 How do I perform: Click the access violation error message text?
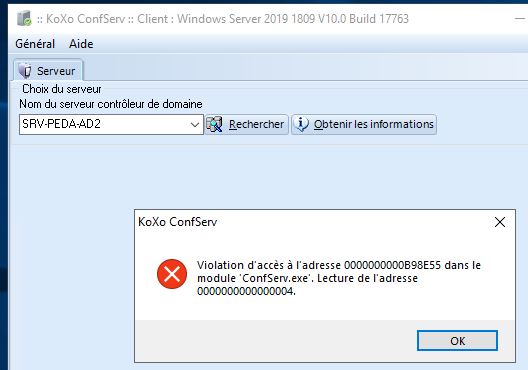click(339, 278)
